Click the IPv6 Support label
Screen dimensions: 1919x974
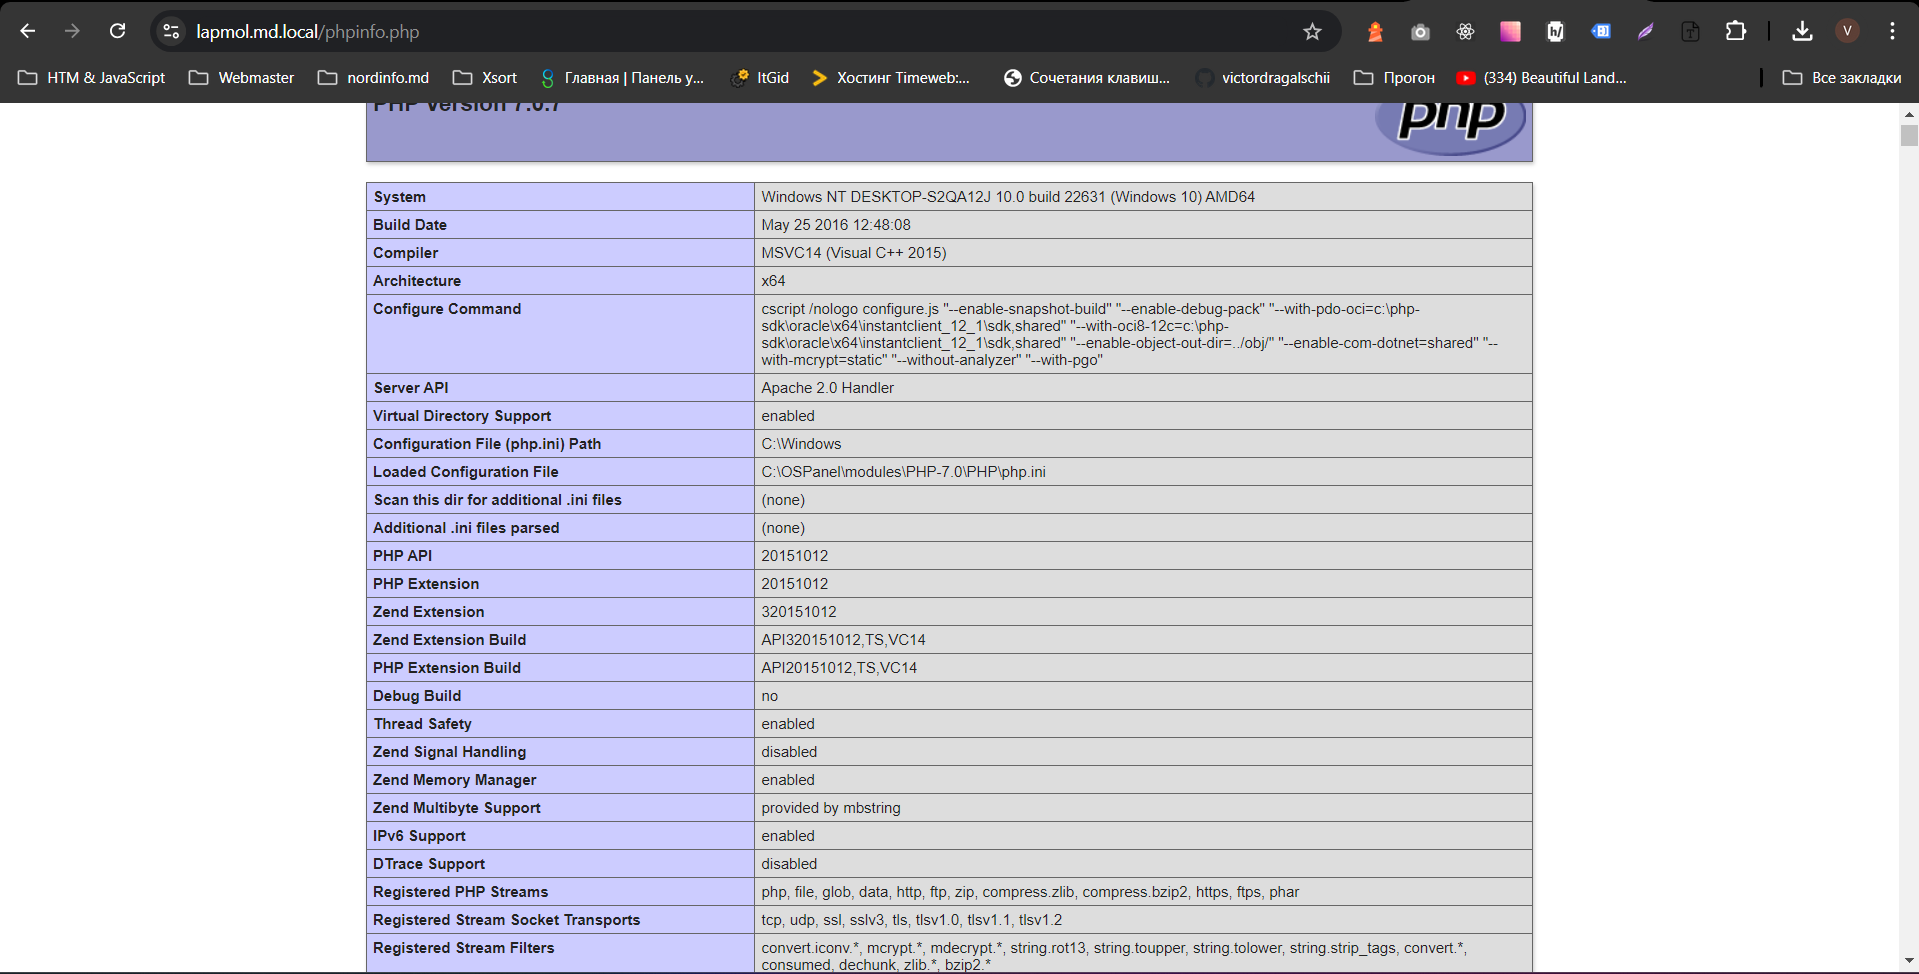(419, 836)
